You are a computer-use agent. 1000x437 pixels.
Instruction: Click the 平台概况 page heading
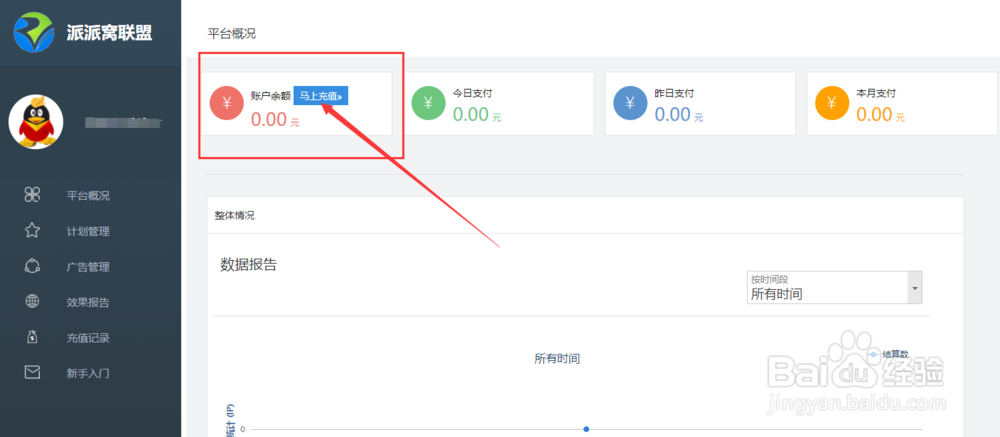pyautogui.click(x=232, y=34)
